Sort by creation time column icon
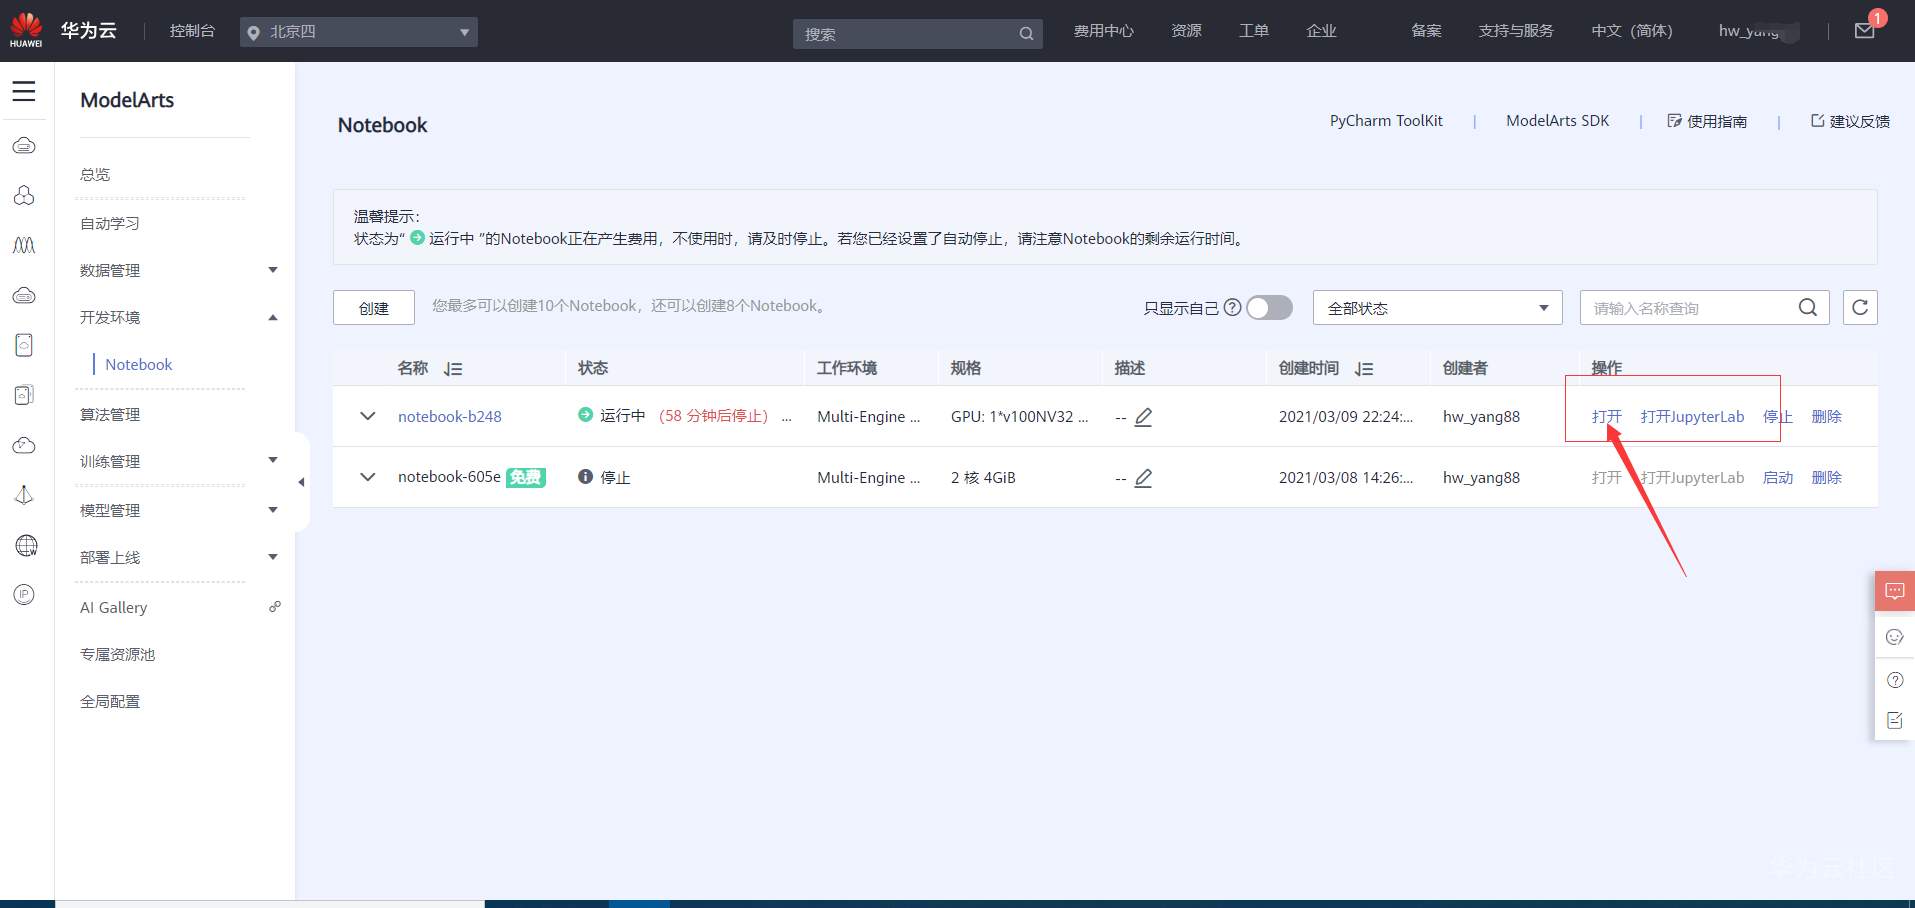This screenshot has height=908, width=1915. pyautogui.click(x=1364, y=369)
